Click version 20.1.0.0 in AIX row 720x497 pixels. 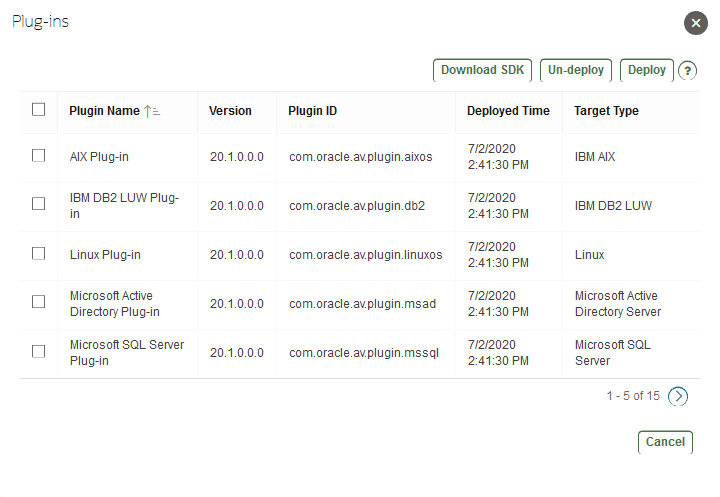coord(236,157)
